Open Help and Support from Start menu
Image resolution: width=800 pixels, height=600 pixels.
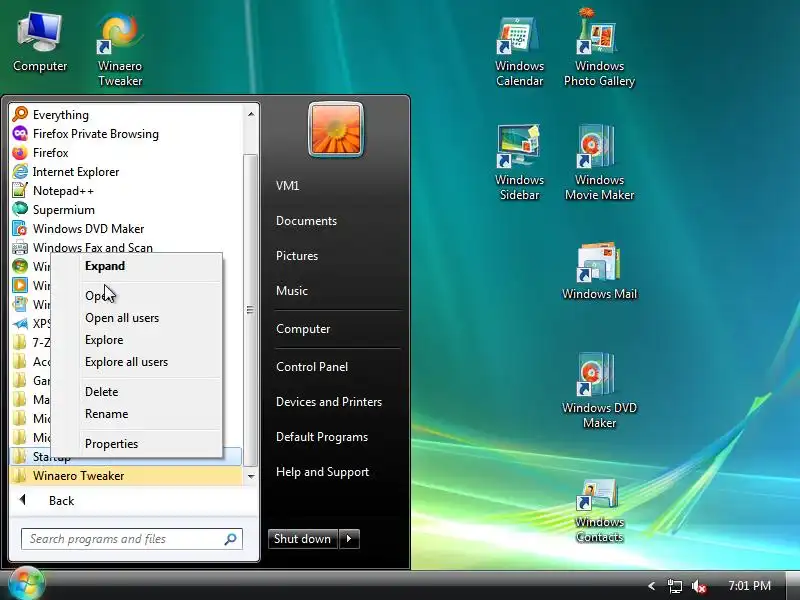[x=338, y=472]
